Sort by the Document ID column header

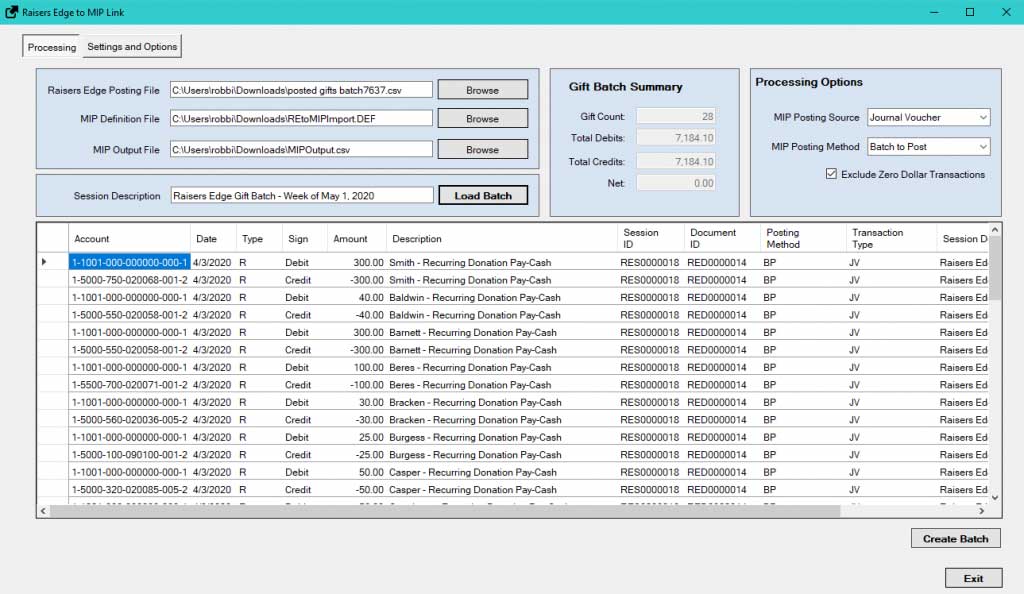coord(722,239)
